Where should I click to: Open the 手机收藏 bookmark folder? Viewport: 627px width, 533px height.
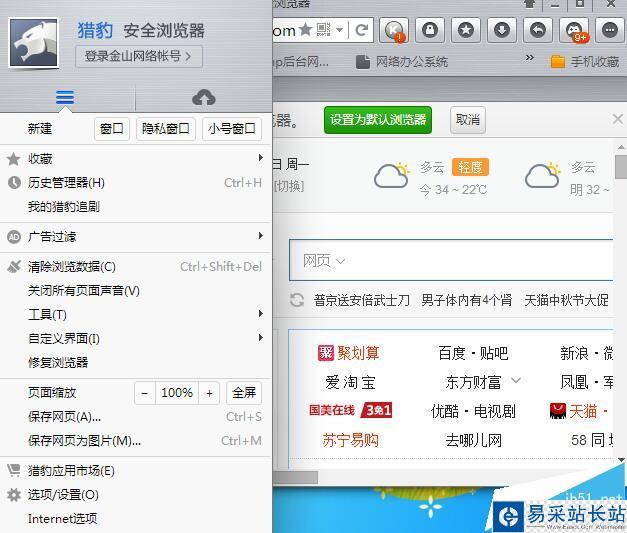[x=585, y=62]
